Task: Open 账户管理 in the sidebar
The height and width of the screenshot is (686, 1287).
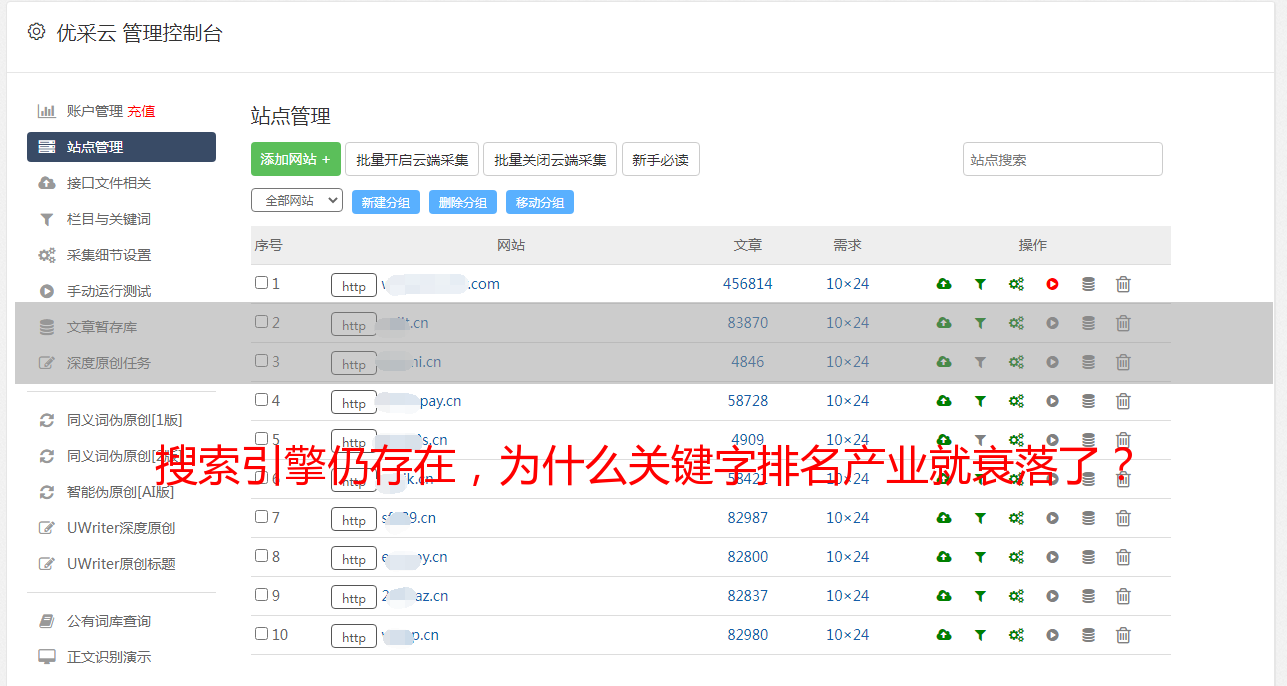Action: tap(95, 111)
